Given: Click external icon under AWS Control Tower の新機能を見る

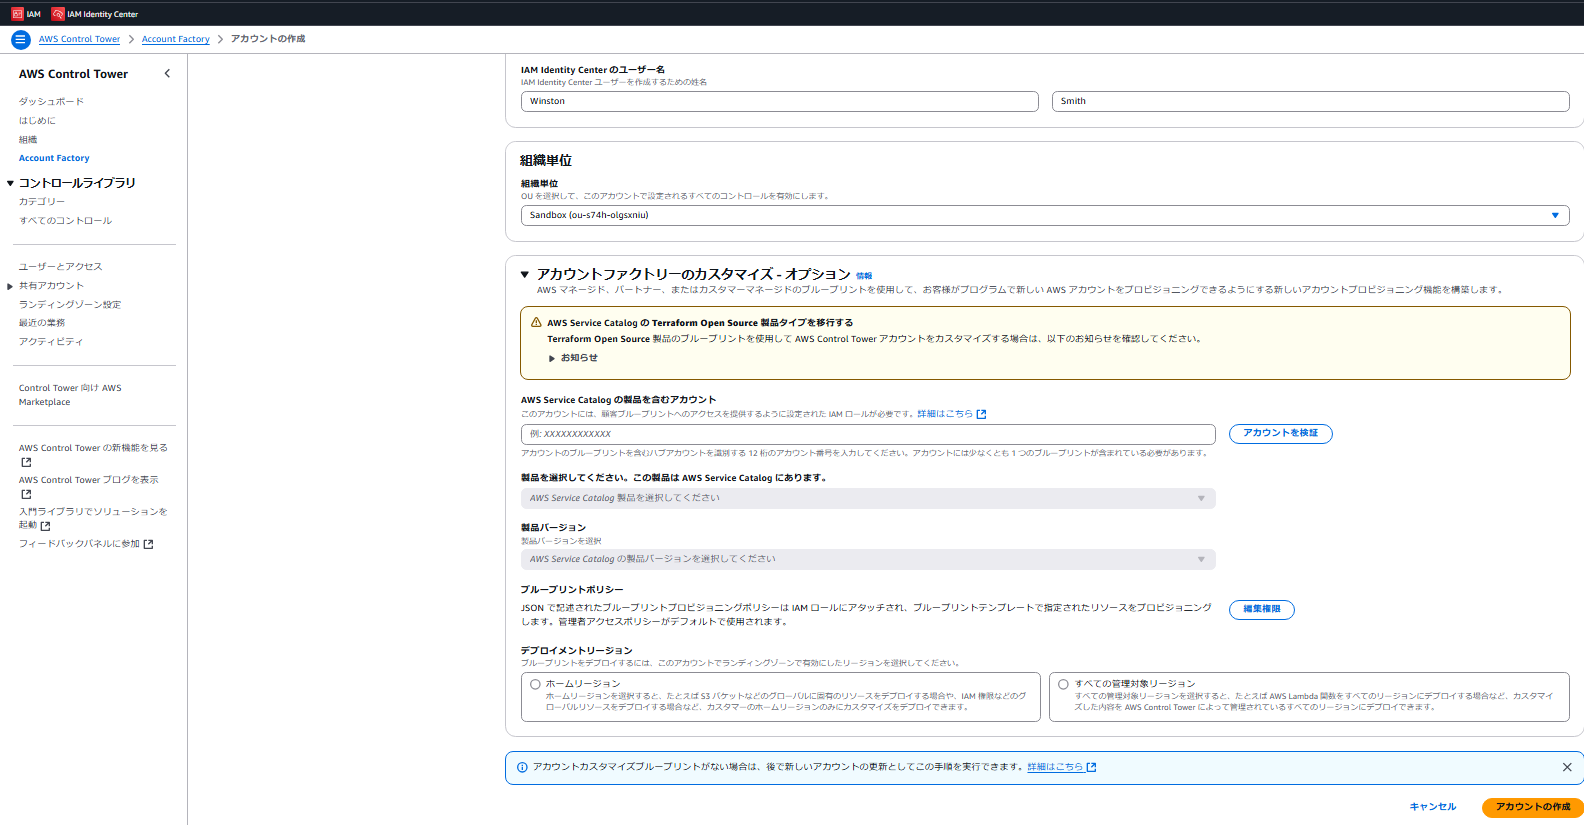Looking at the screenshot, I should click(x=26, y=462).
